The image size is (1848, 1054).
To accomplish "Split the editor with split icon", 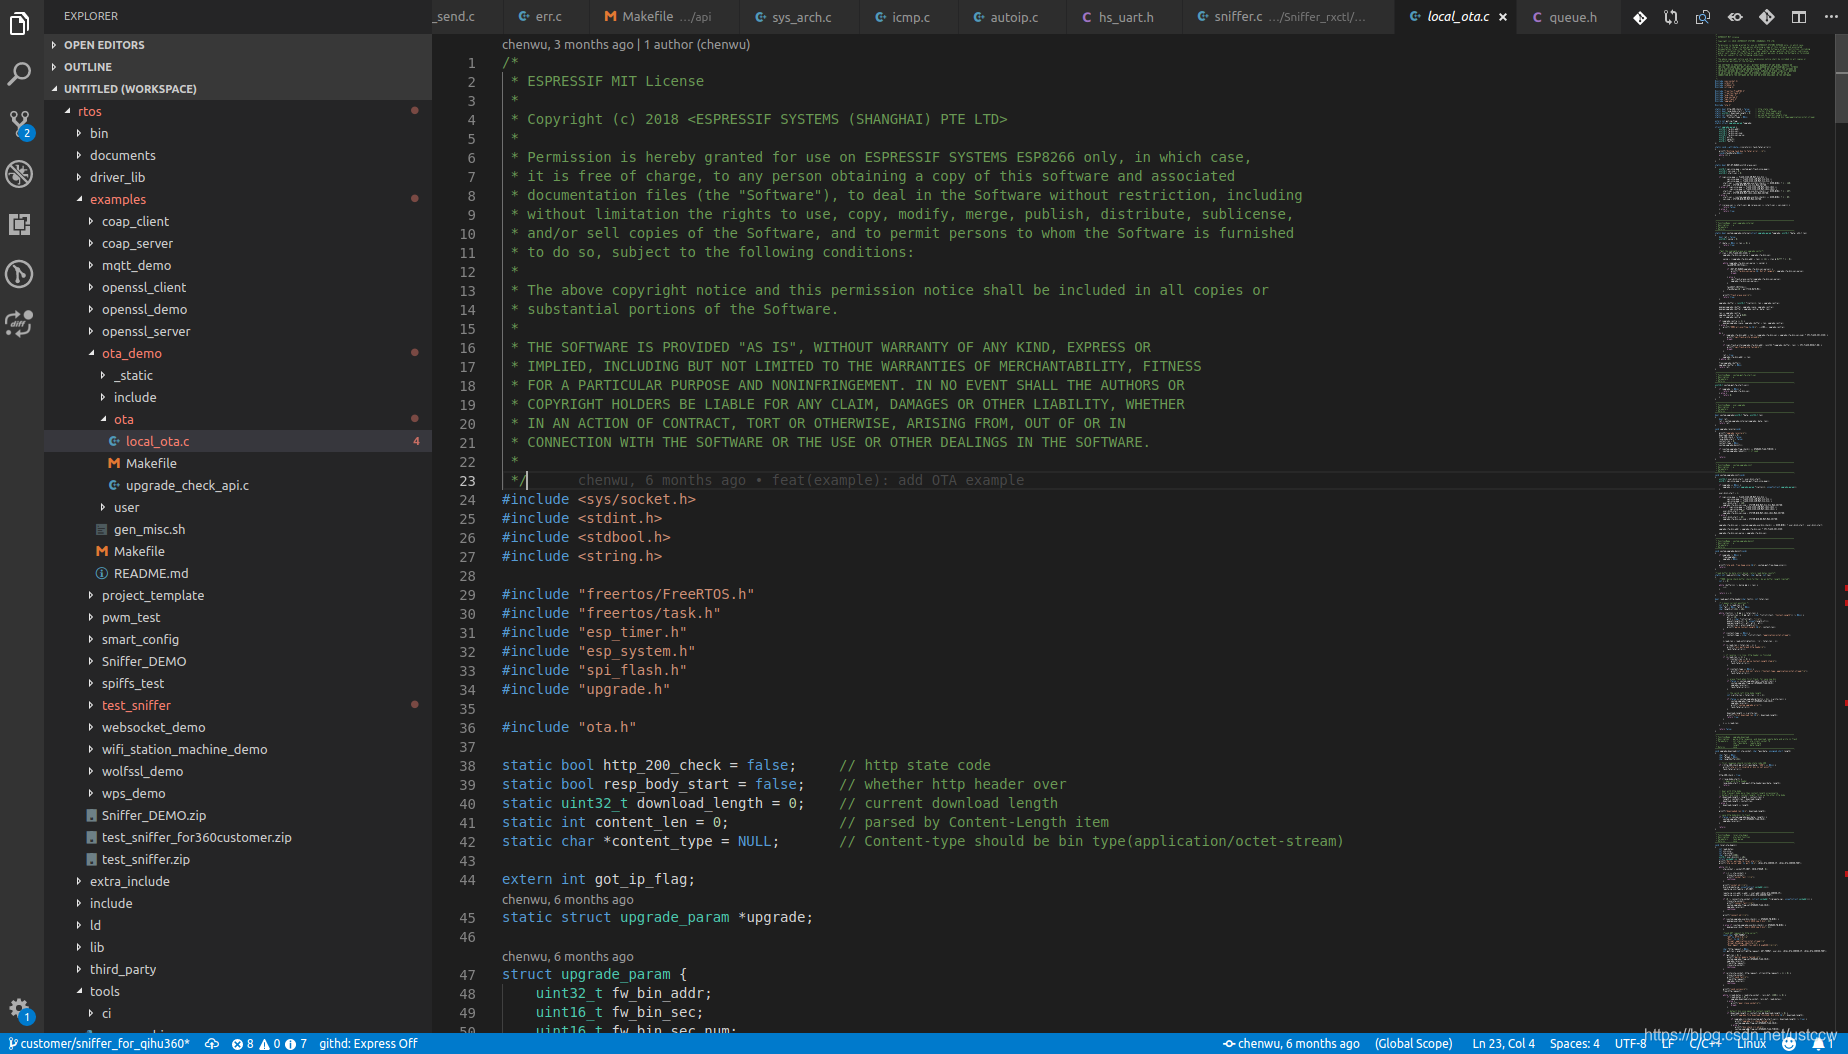I will tap(1799, 17).
